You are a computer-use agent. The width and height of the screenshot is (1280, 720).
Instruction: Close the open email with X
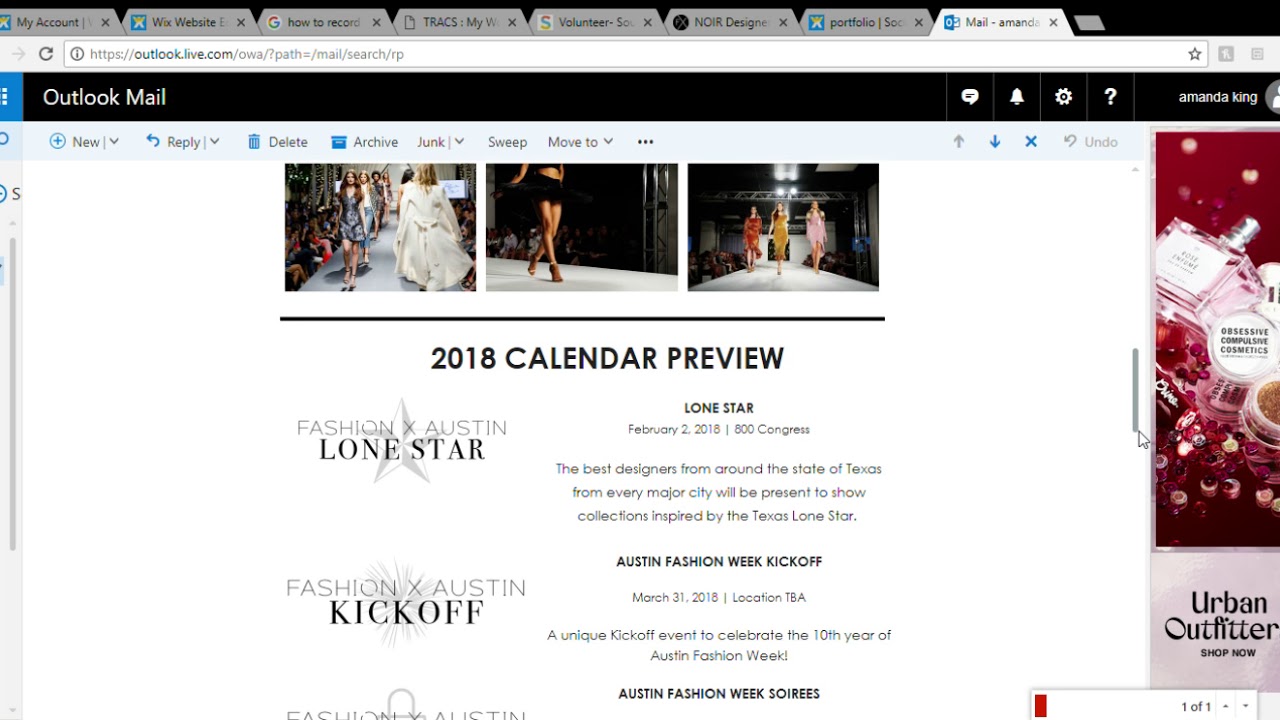click(1031, 142)
